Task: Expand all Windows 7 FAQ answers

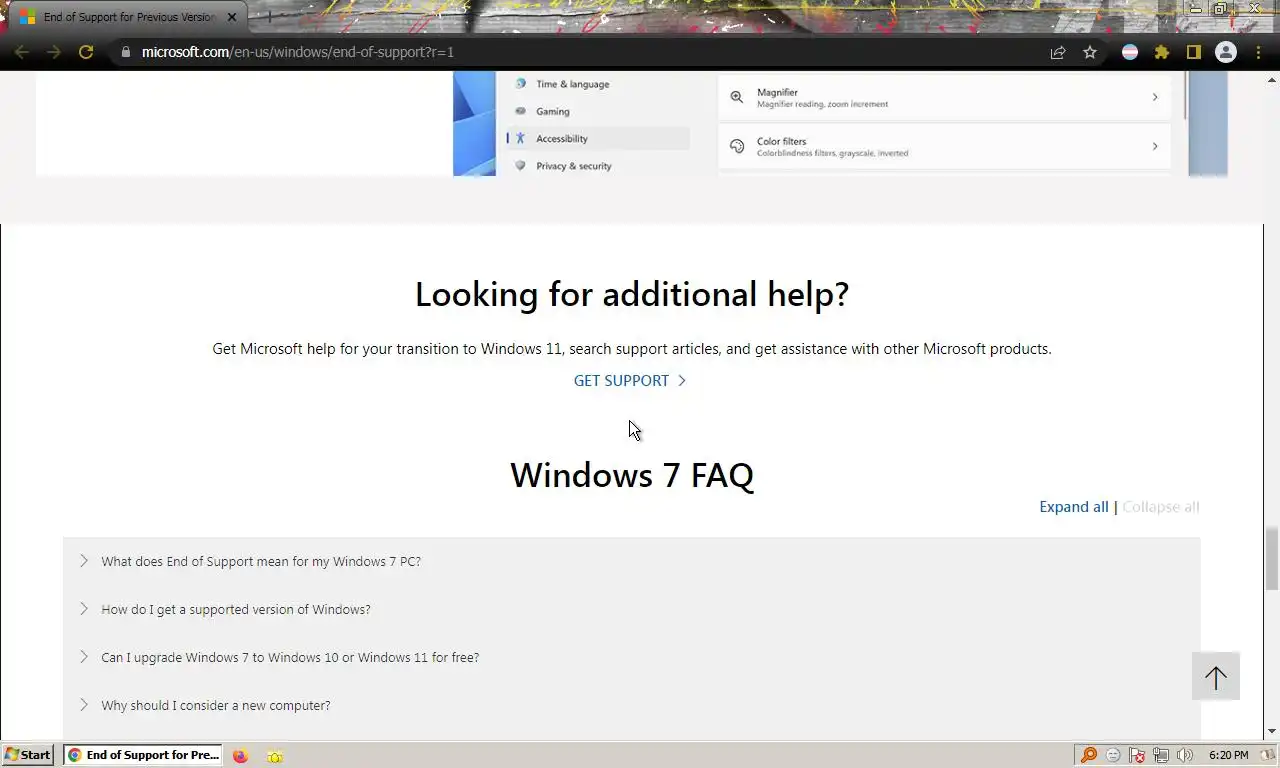Action: pyautogui.click(x=1074, y=507)
